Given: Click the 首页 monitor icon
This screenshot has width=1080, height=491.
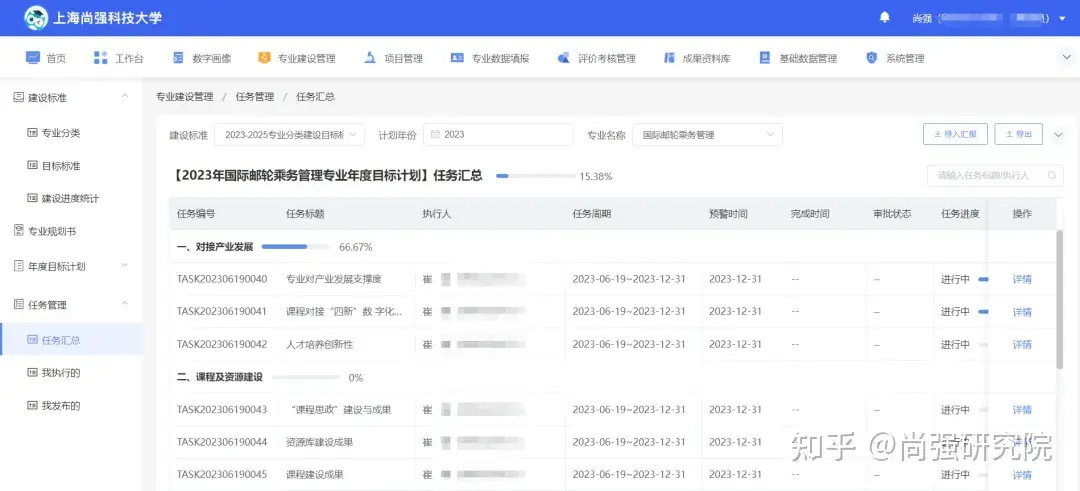Looking at the screenshot, I should 32,58.
